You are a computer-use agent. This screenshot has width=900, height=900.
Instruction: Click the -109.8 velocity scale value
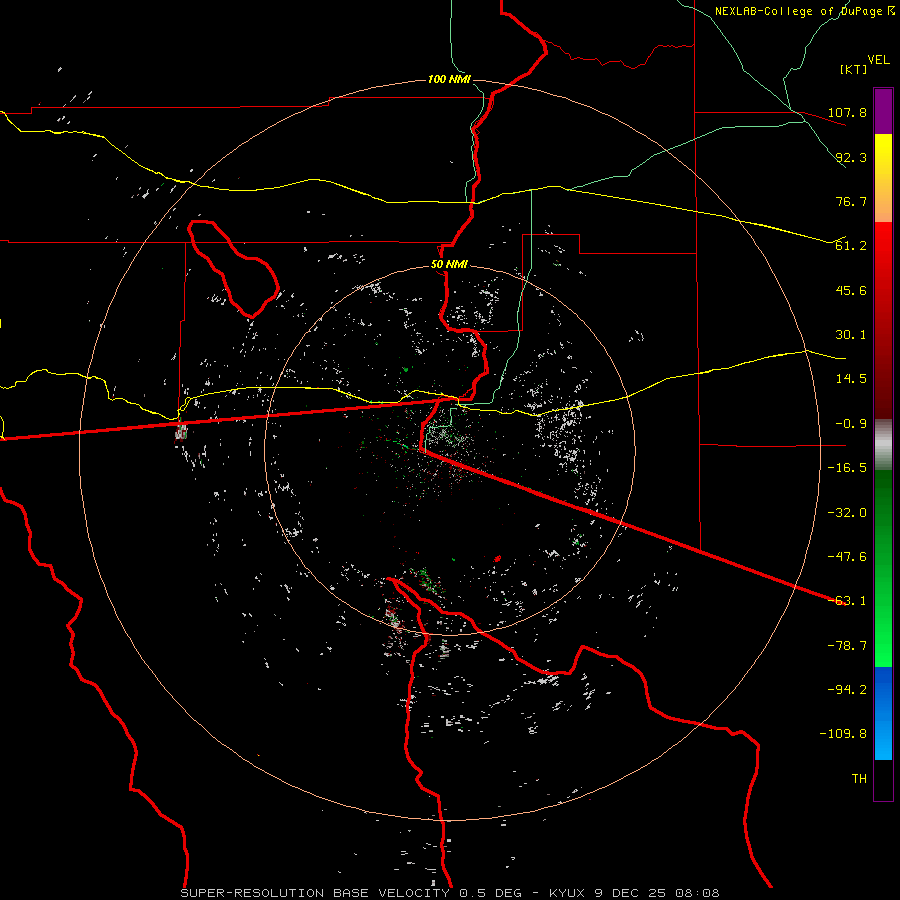(843, 734)
